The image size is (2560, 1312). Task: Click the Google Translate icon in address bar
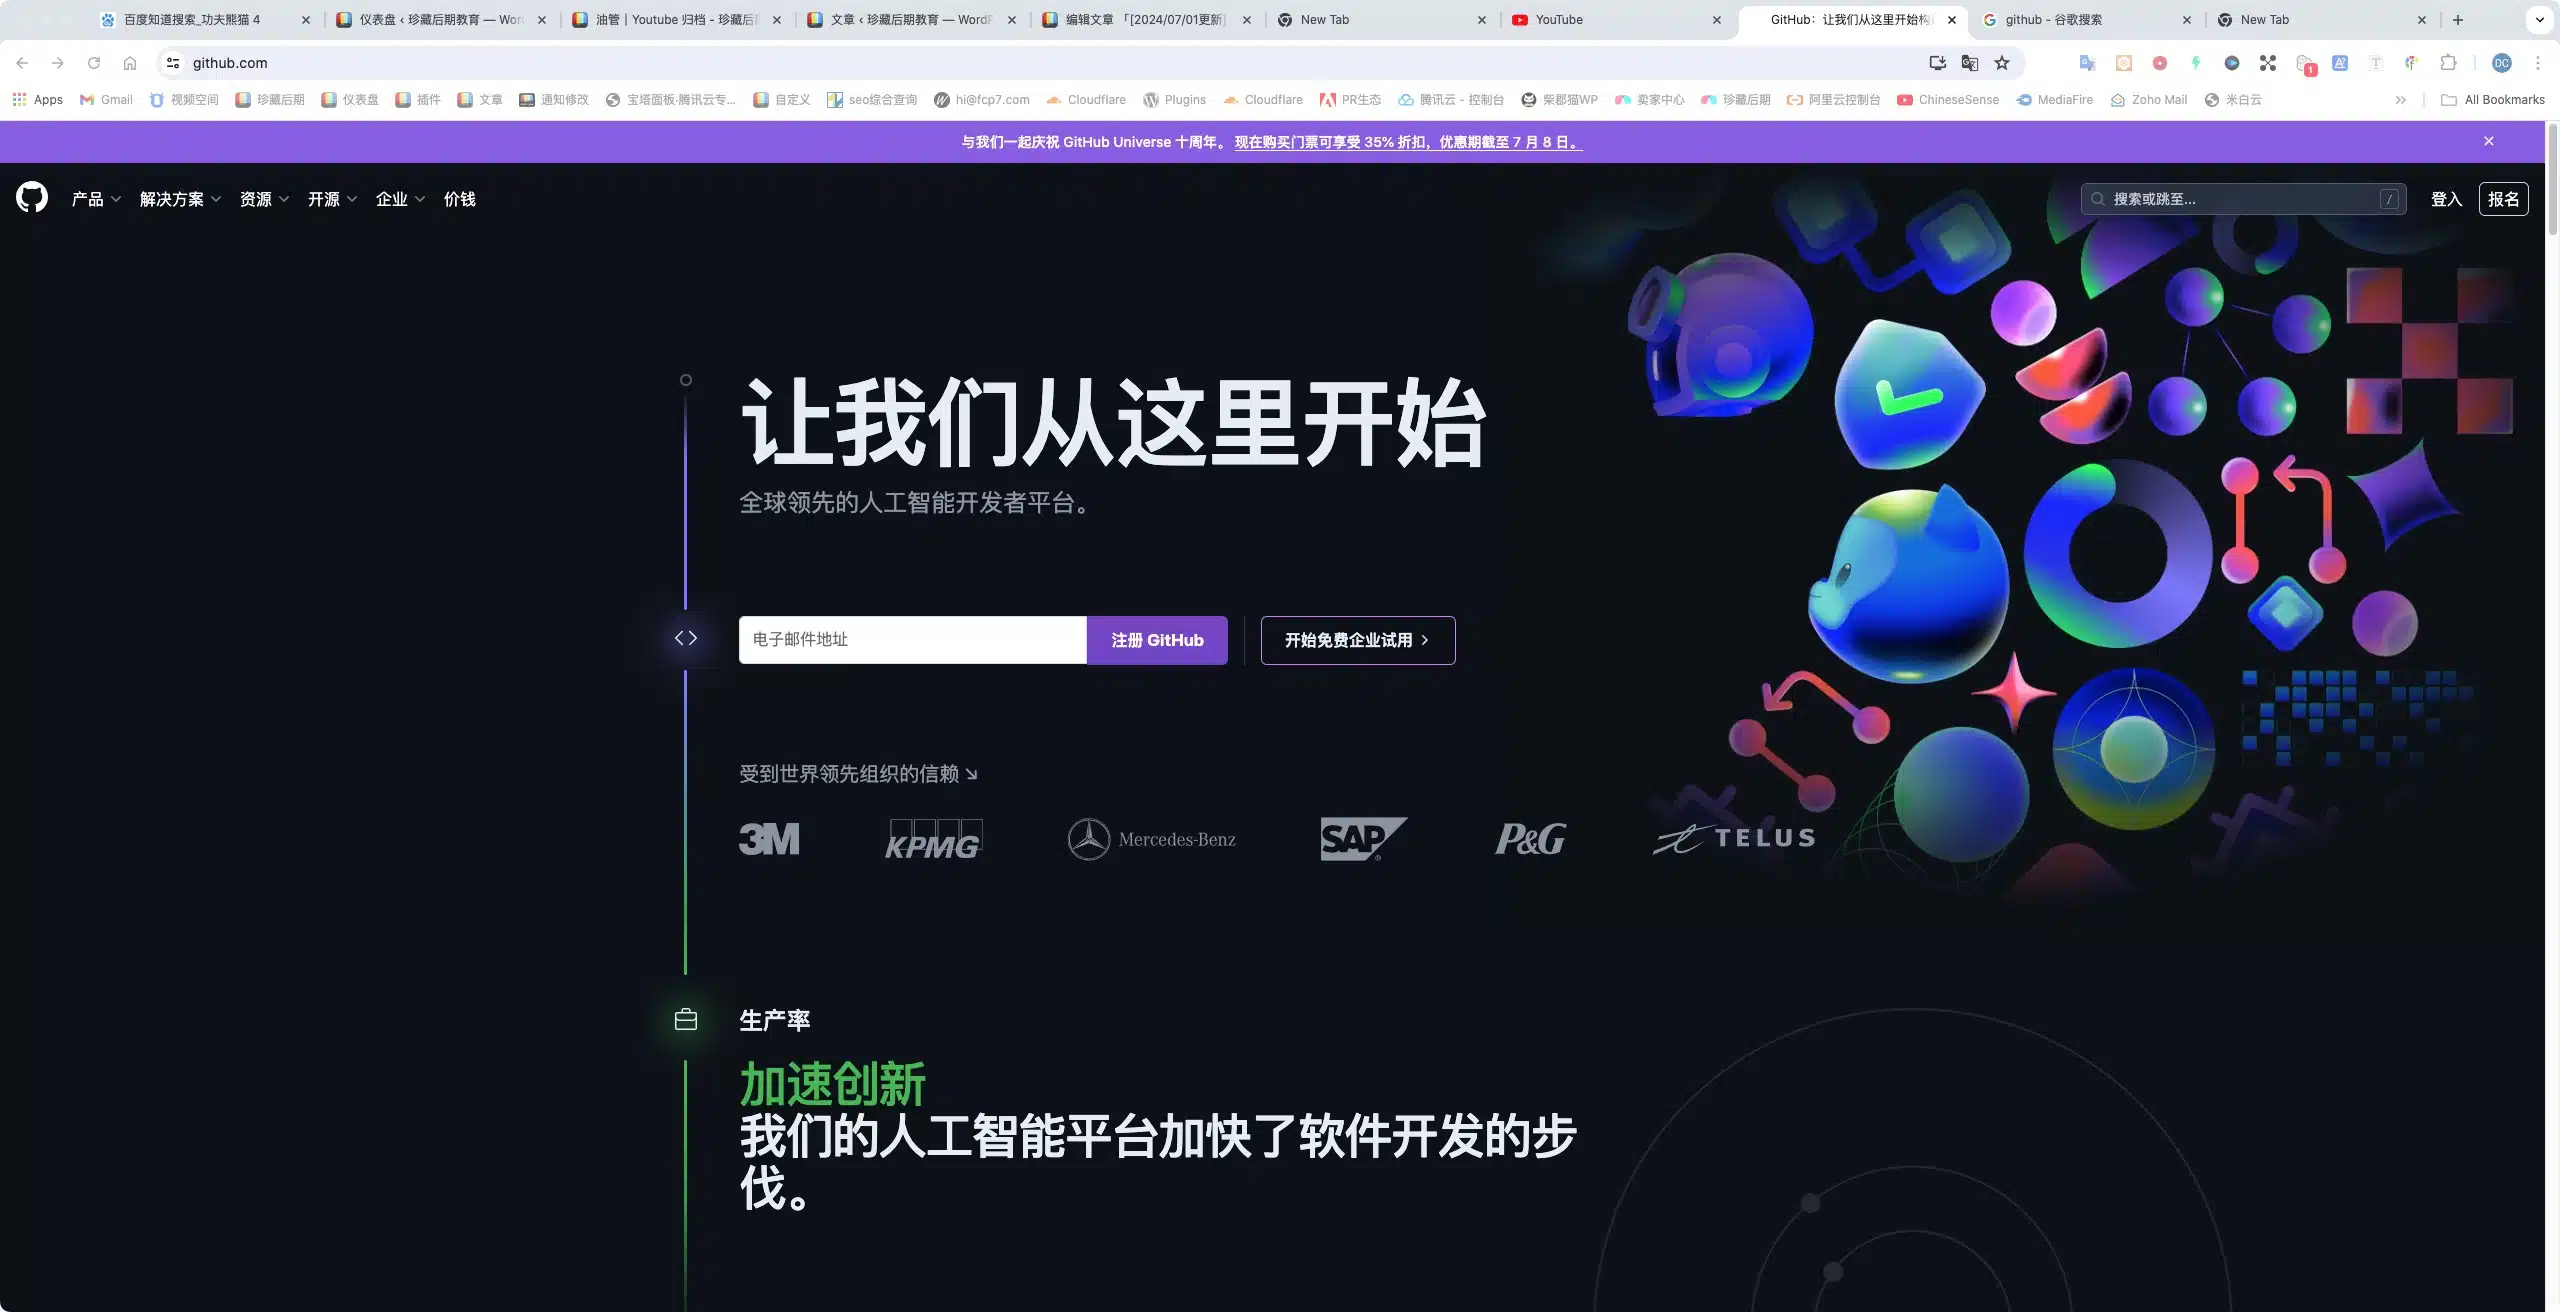(1970, 63)
